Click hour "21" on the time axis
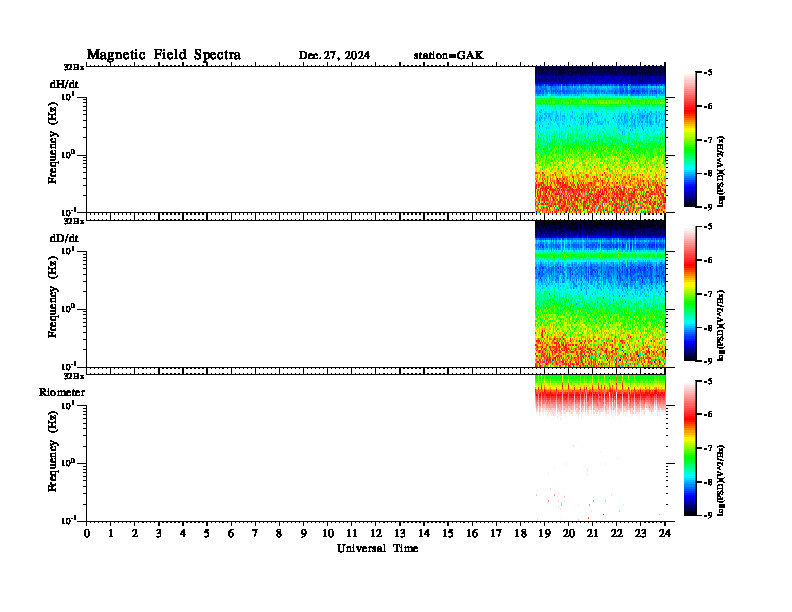The height and width of the screenshot is (612, 792). (593, 533)
